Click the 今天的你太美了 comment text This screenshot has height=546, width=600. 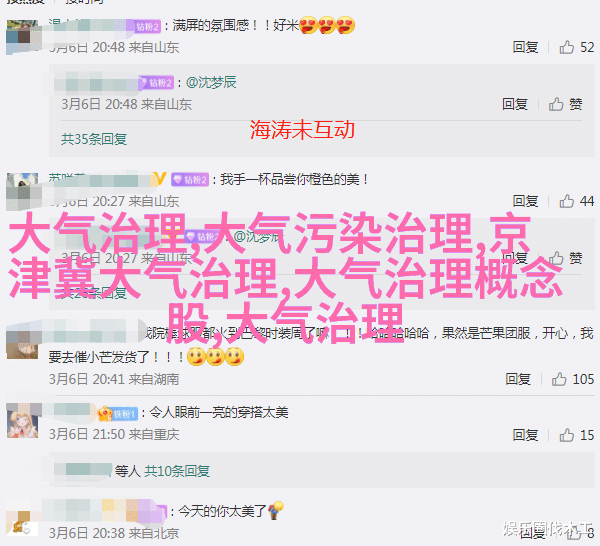(222, 511)
